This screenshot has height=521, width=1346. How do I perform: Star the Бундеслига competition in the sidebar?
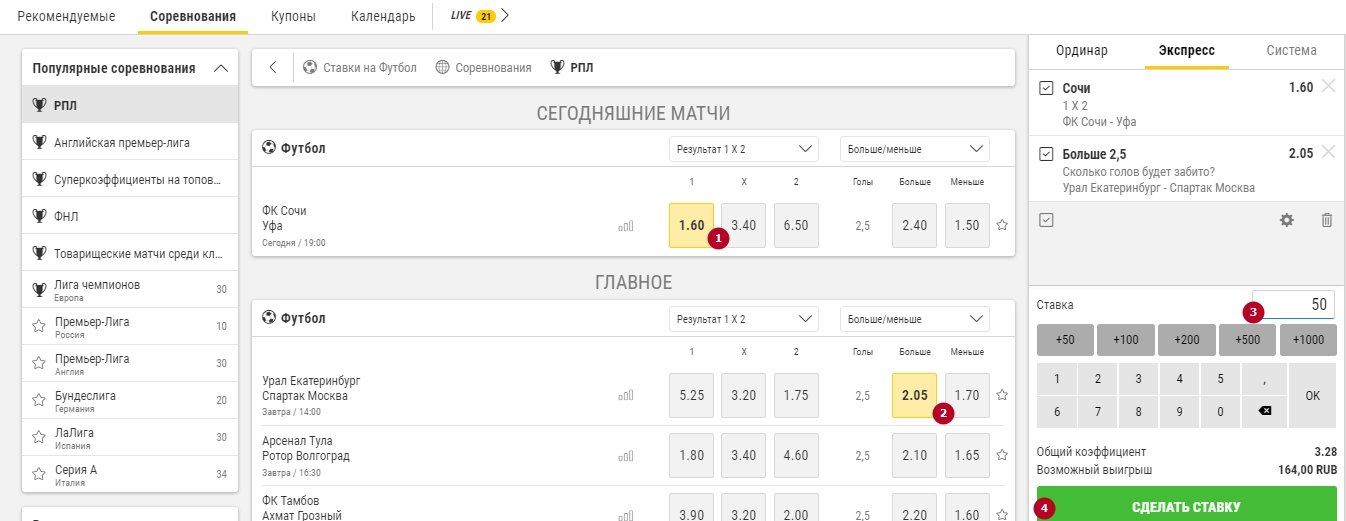(39, 400)
